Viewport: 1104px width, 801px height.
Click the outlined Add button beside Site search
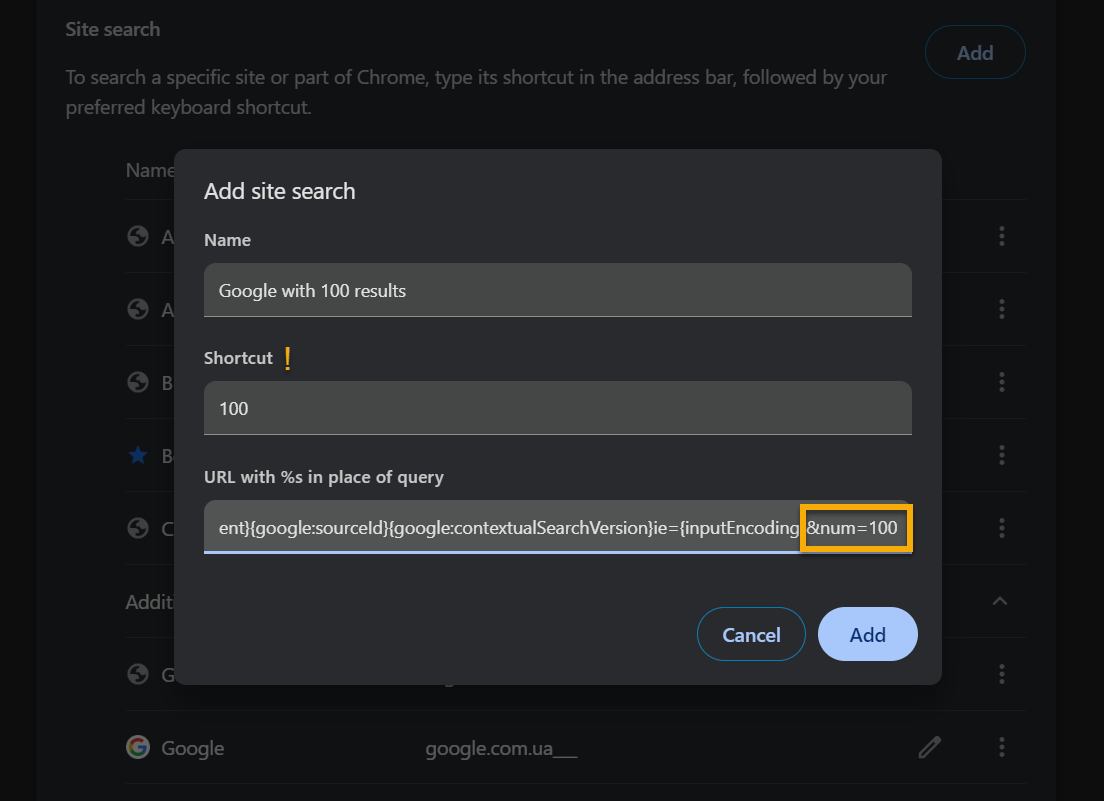click(x=975, y=53)
